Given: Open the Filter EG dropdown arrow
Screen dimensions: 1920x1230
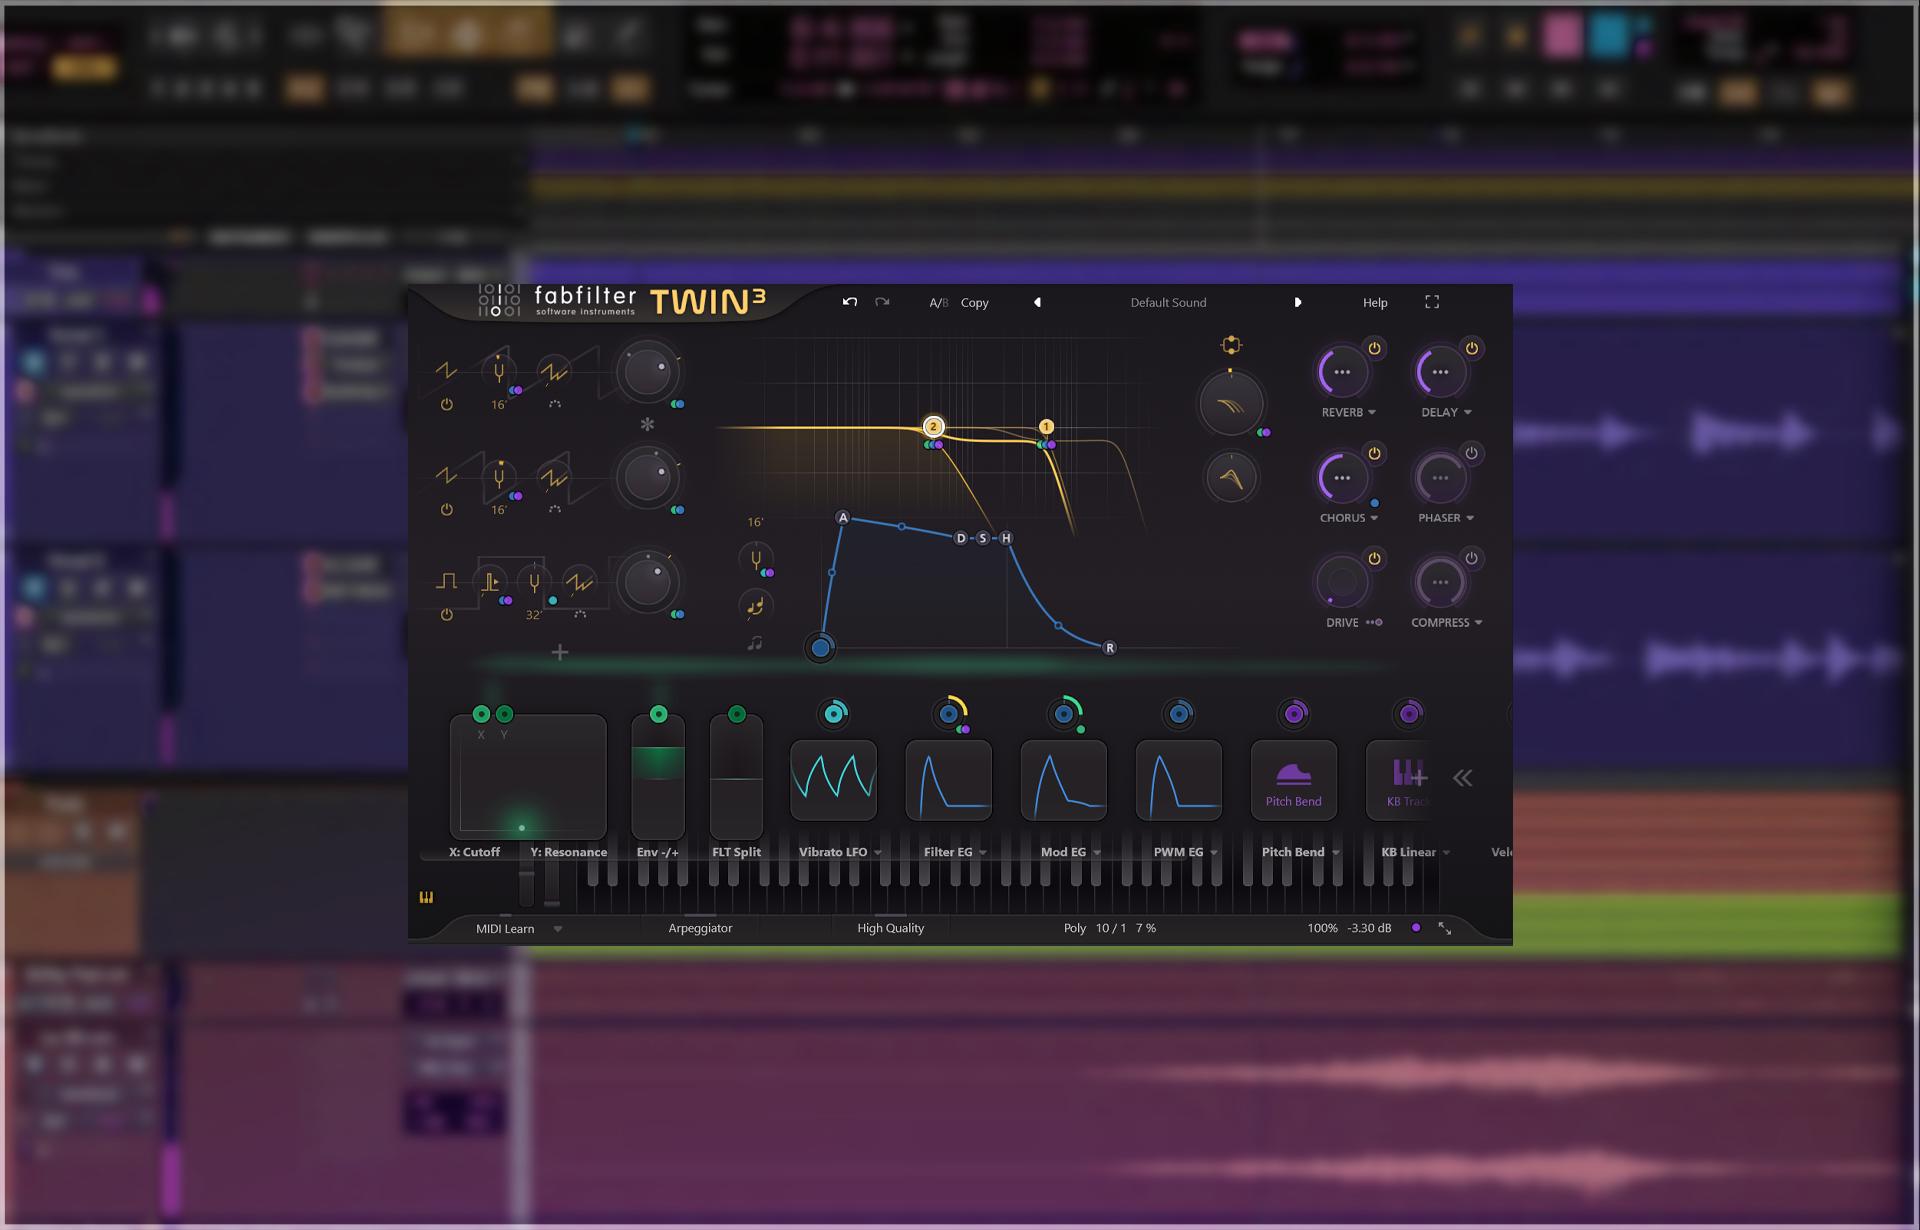Looking at the screenshot, I should (983, 853).
